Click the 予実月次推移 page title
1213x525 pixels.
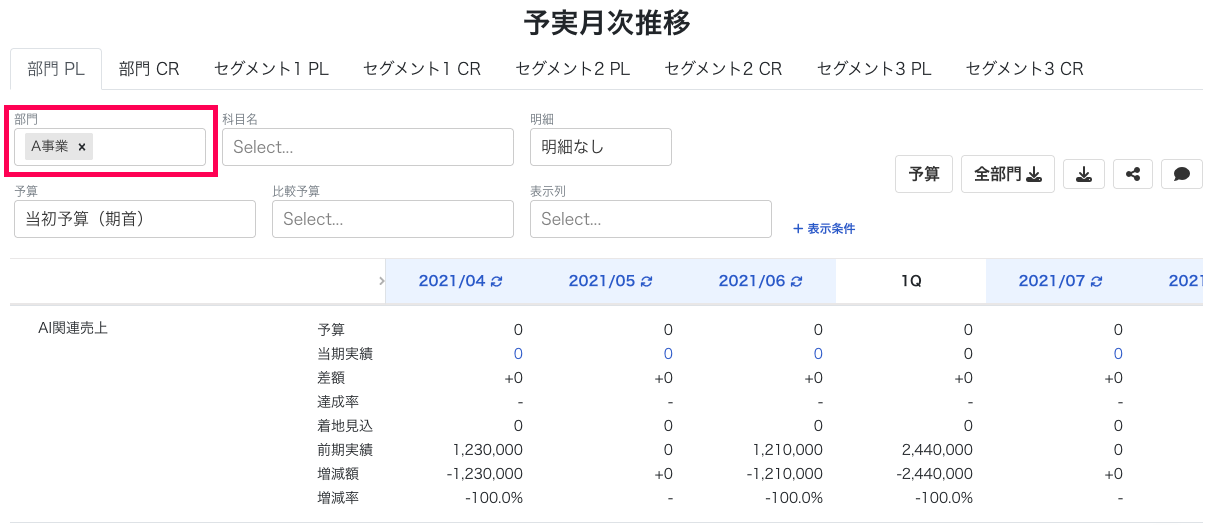(606, 22)
